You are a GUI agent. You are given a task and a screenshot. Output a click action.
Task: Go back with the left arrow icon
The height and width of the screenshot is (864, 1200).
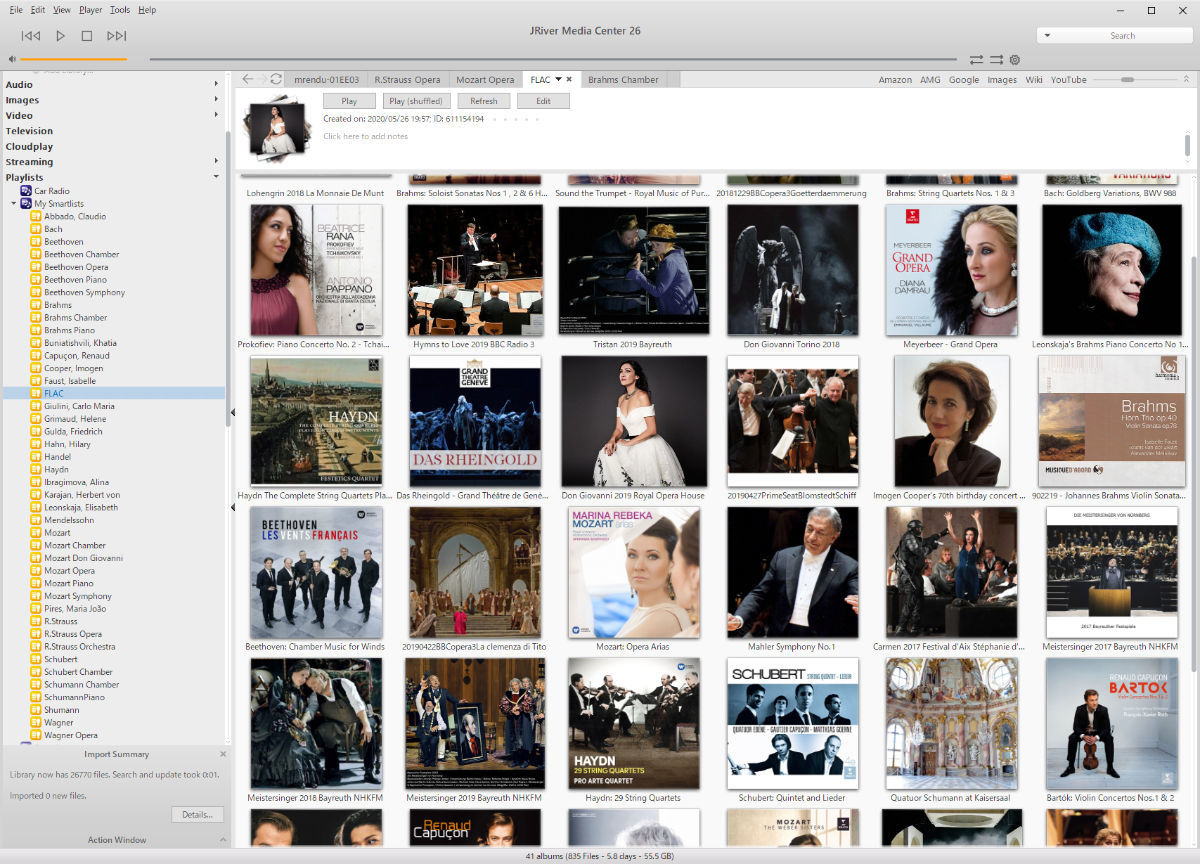coord(248,79)
